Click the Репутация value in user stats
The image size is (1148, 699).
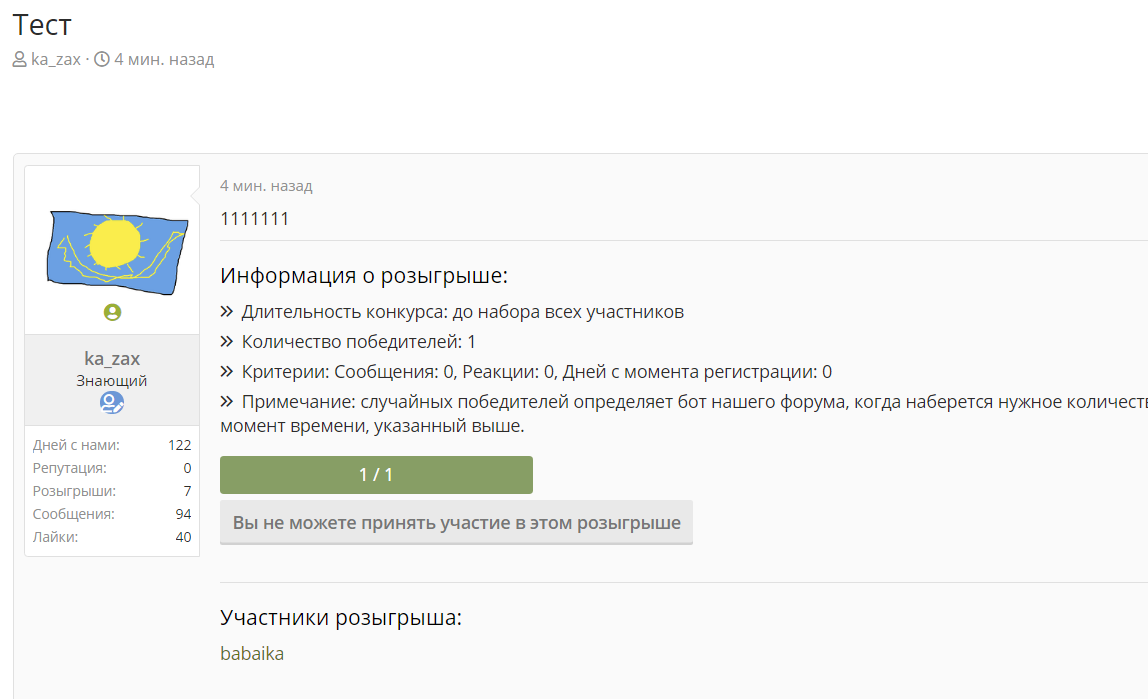click(187, 468)
